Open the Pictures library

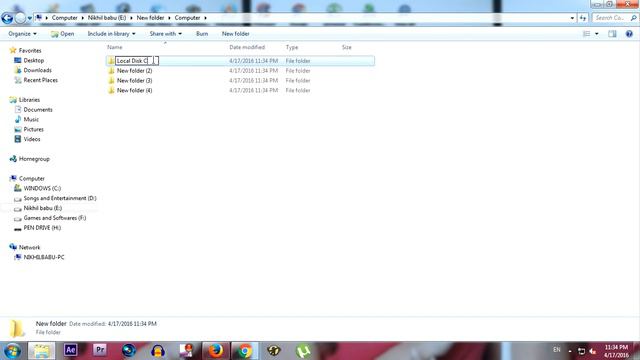click(33, 129)
